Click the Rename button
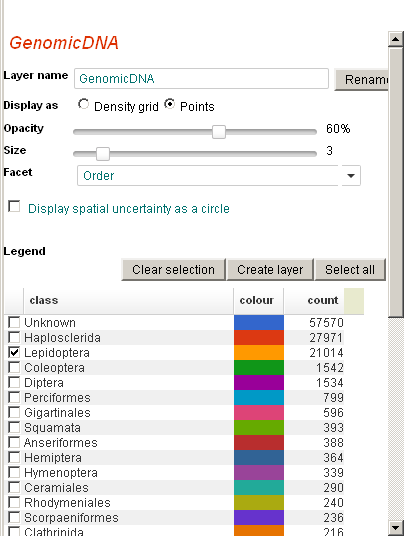The height and width of the screenshot is (536, 404). [361, 80]
